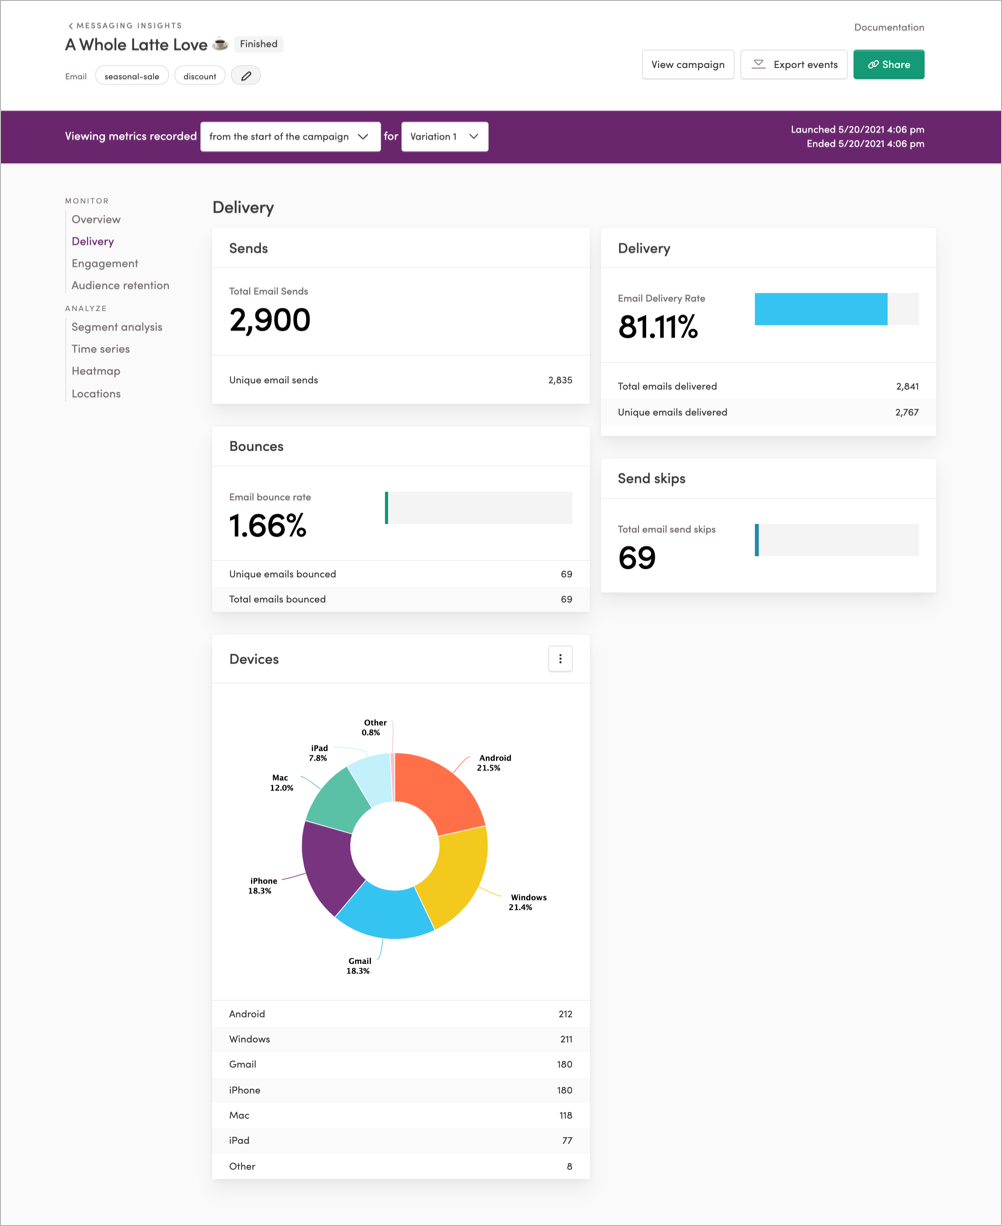Screen dimensions: 1002x1226
Task: Open the Devices chart options menu
Action: tap(561, 658)
